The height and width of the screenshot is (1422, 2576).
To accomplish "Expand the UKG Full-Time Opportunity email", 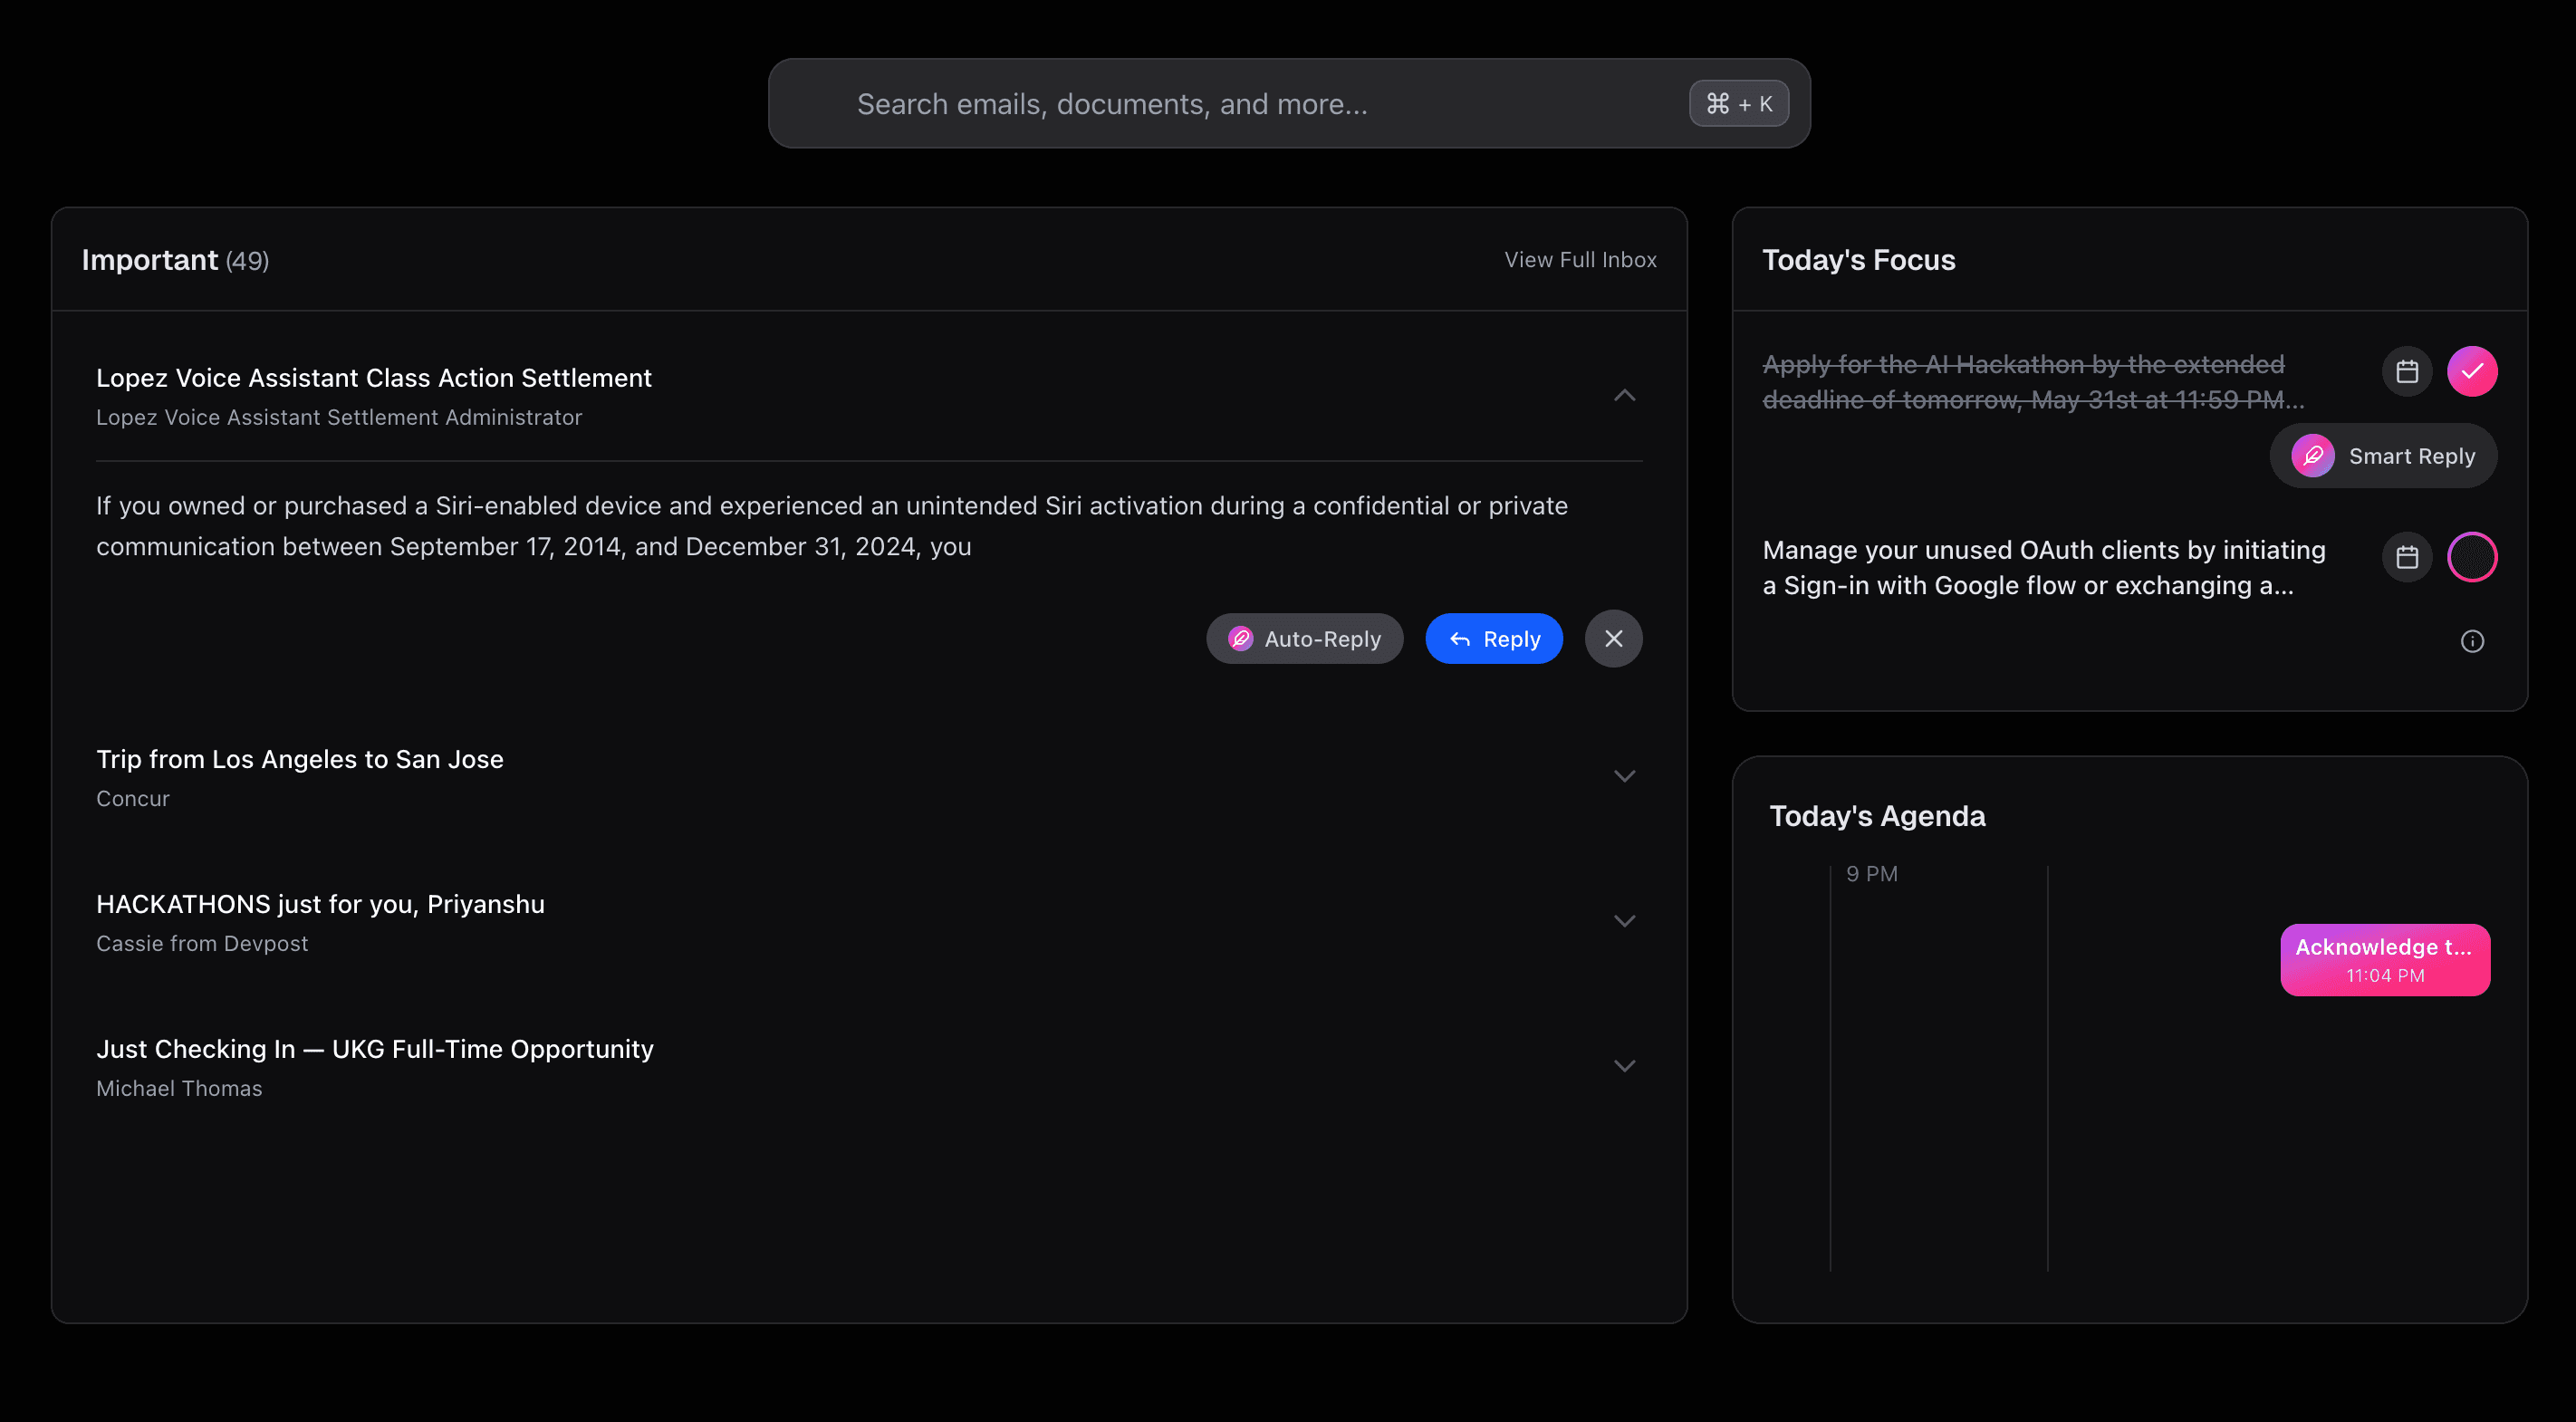I will tap(1624, 1065).
